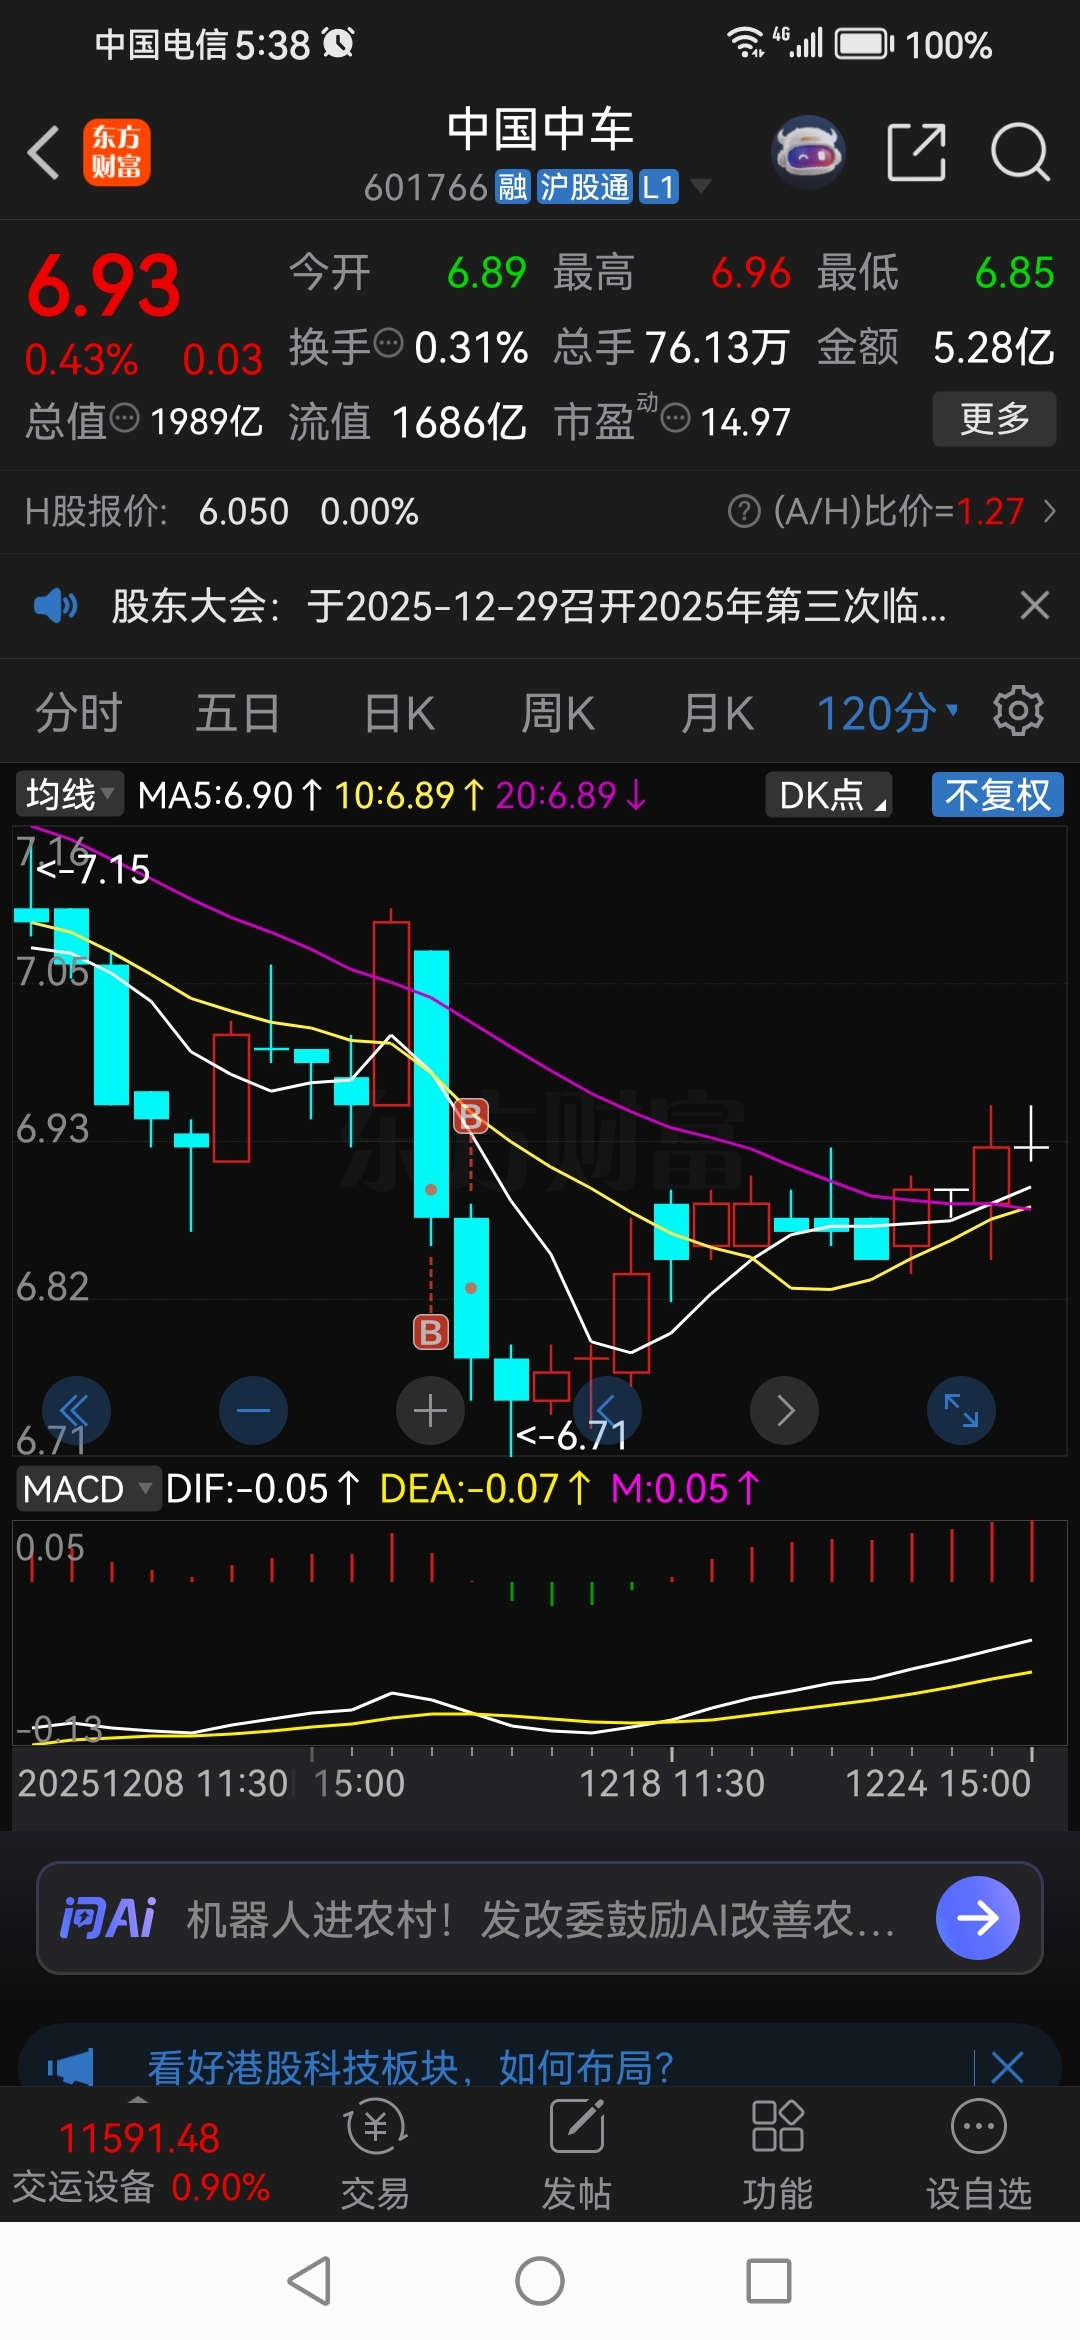
Task: Tap the upper B buy marker on chart
Action: click(471, 1116)
